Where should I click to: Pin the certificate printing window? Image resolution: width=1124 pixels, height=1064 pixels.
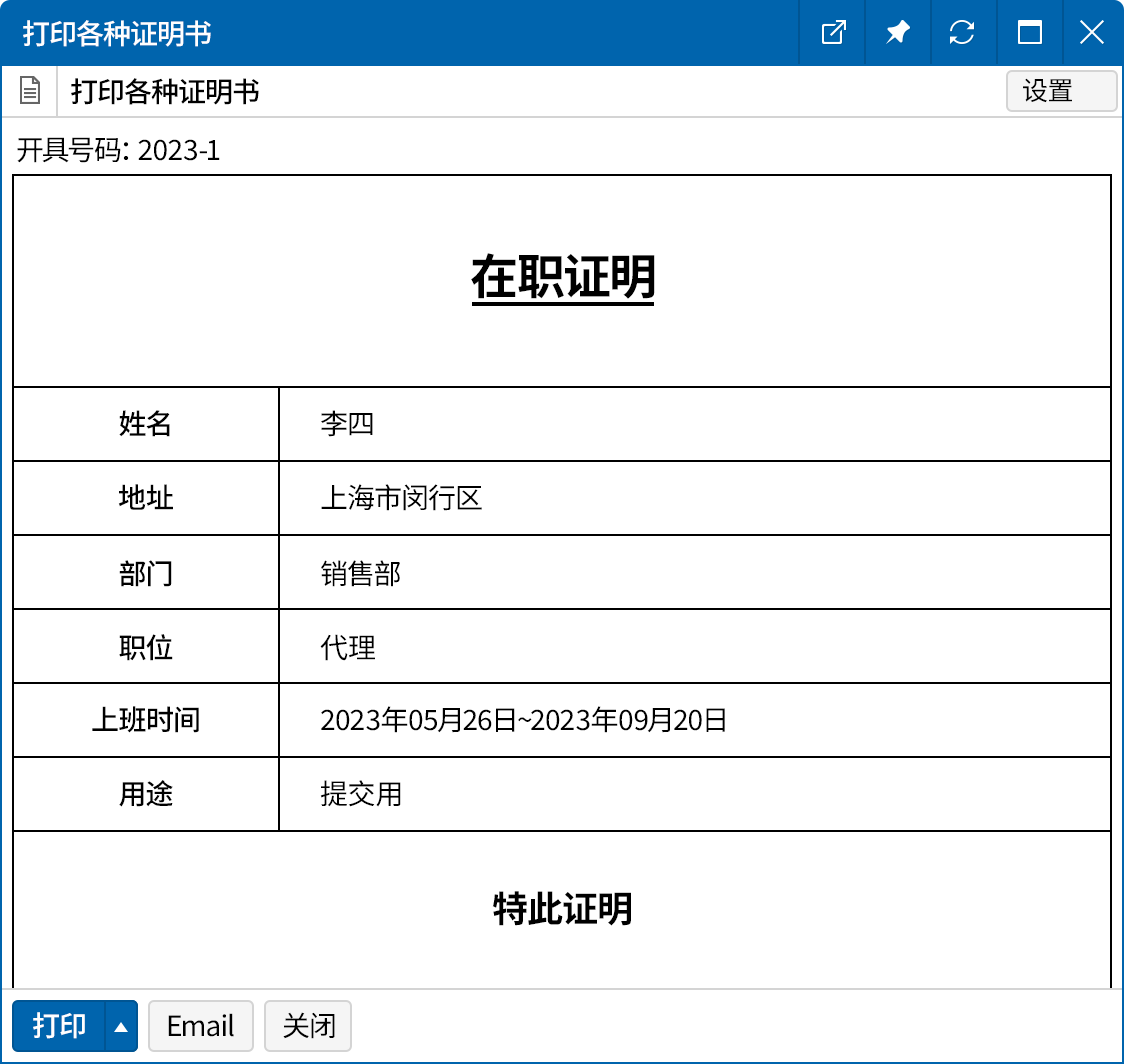897,33
